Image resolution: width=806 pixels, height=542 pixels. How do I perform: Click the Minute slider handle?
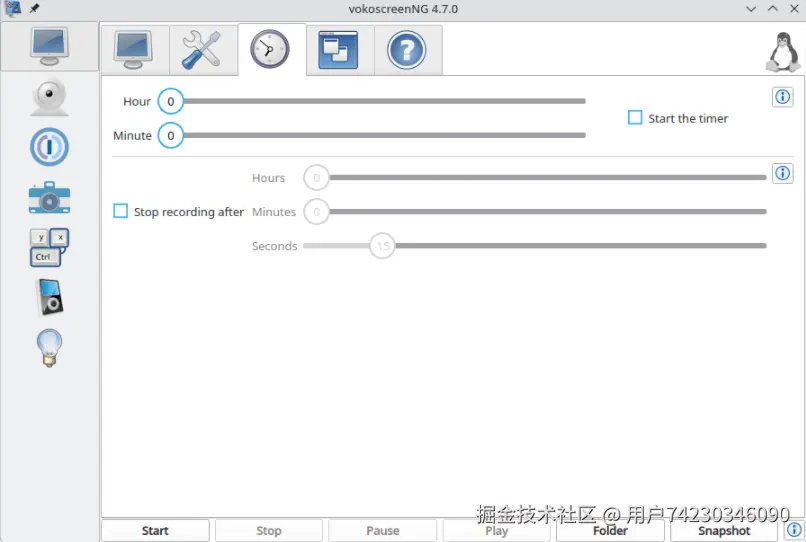coord(171,136)
